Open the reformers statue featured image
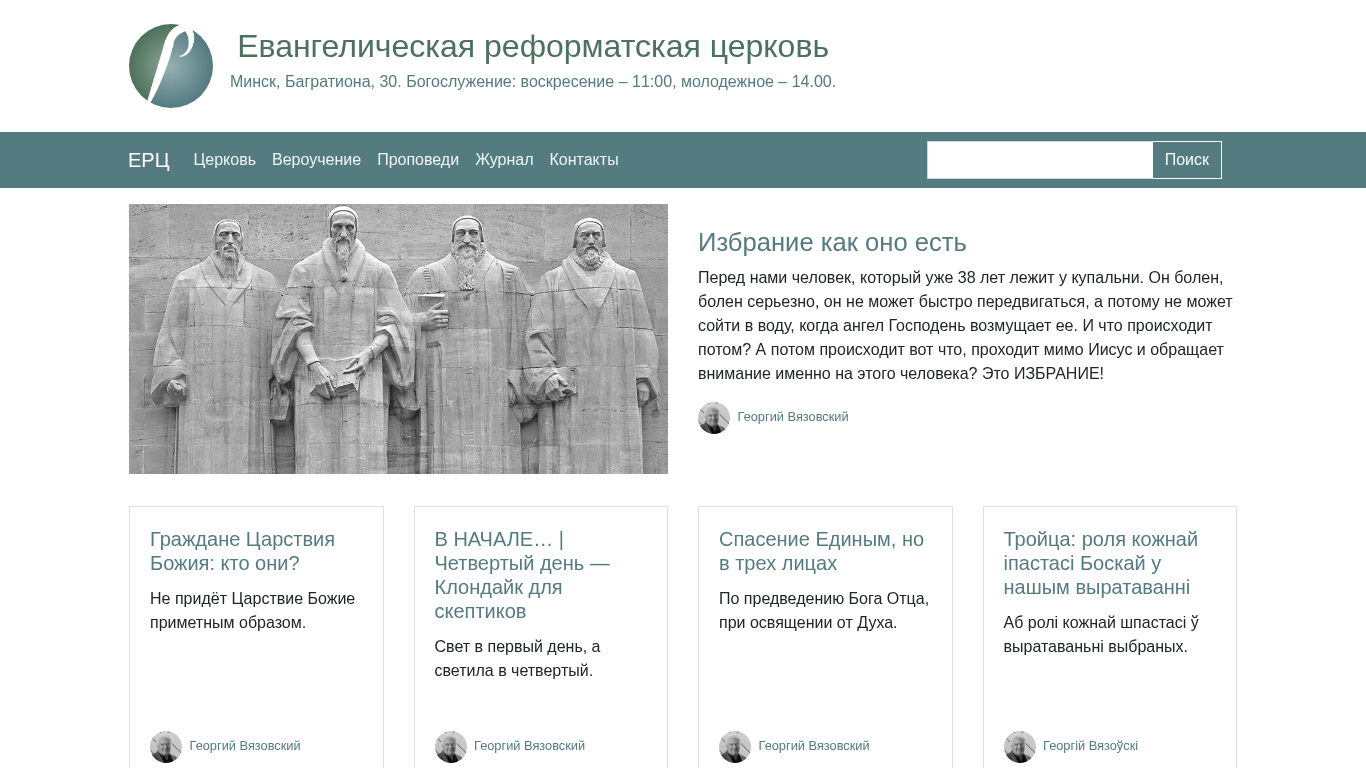Screen dimensions: 1366x768 [x=398, y=339]
